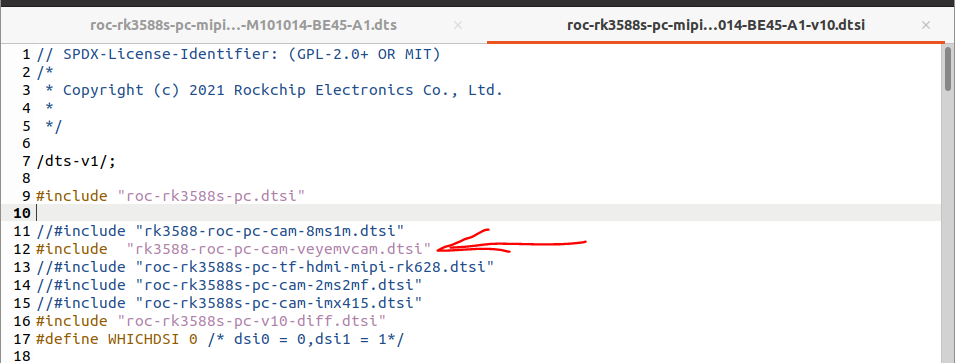Place cursor on empty line 10
The image size is (955, 363).
point(487,213)
